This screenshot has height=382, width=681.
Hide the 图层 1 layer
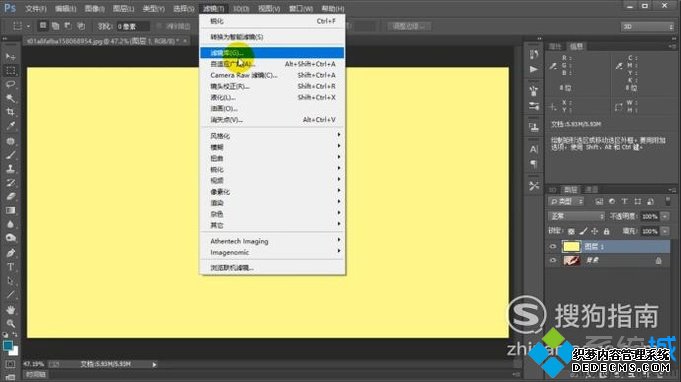tap(553, 247)
